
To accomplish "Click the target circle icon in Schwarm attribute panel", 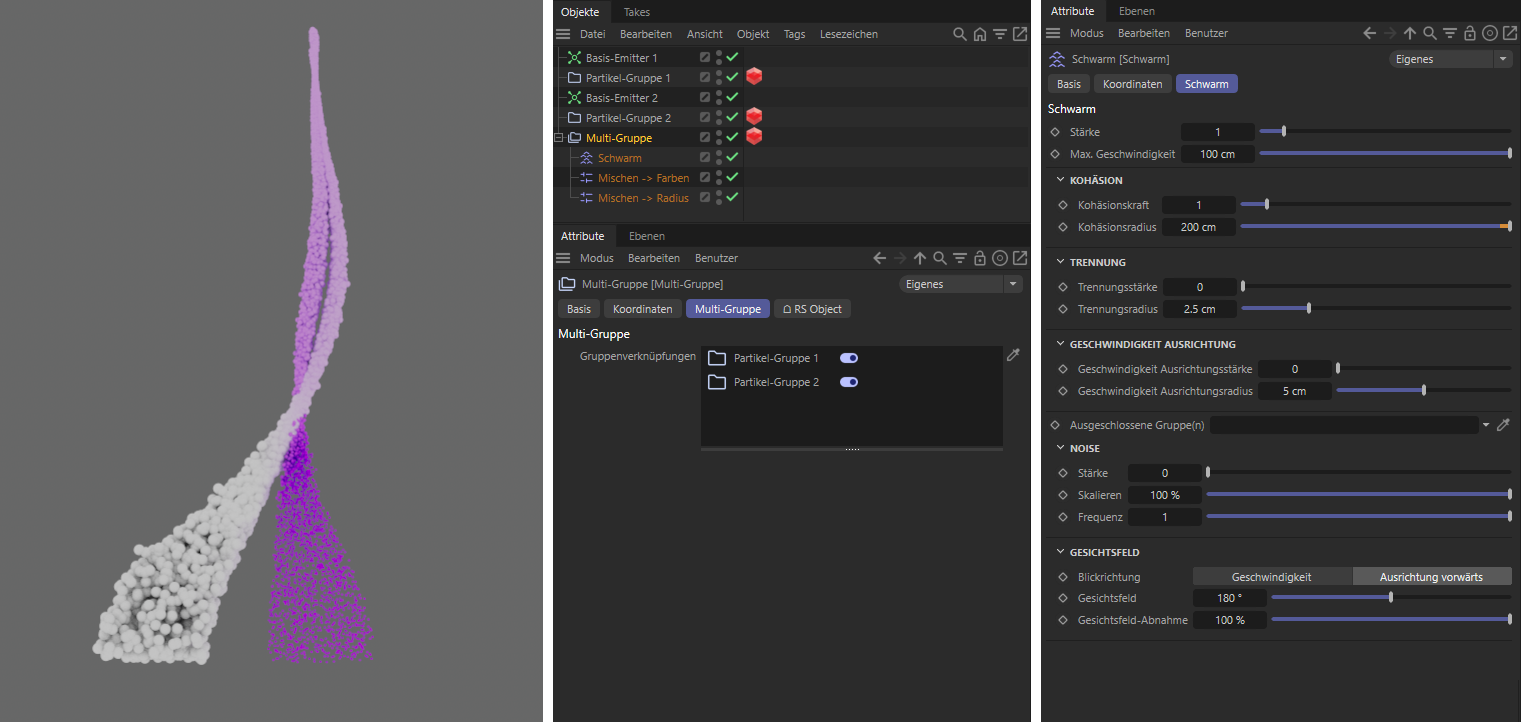I will click(1490, 33).
